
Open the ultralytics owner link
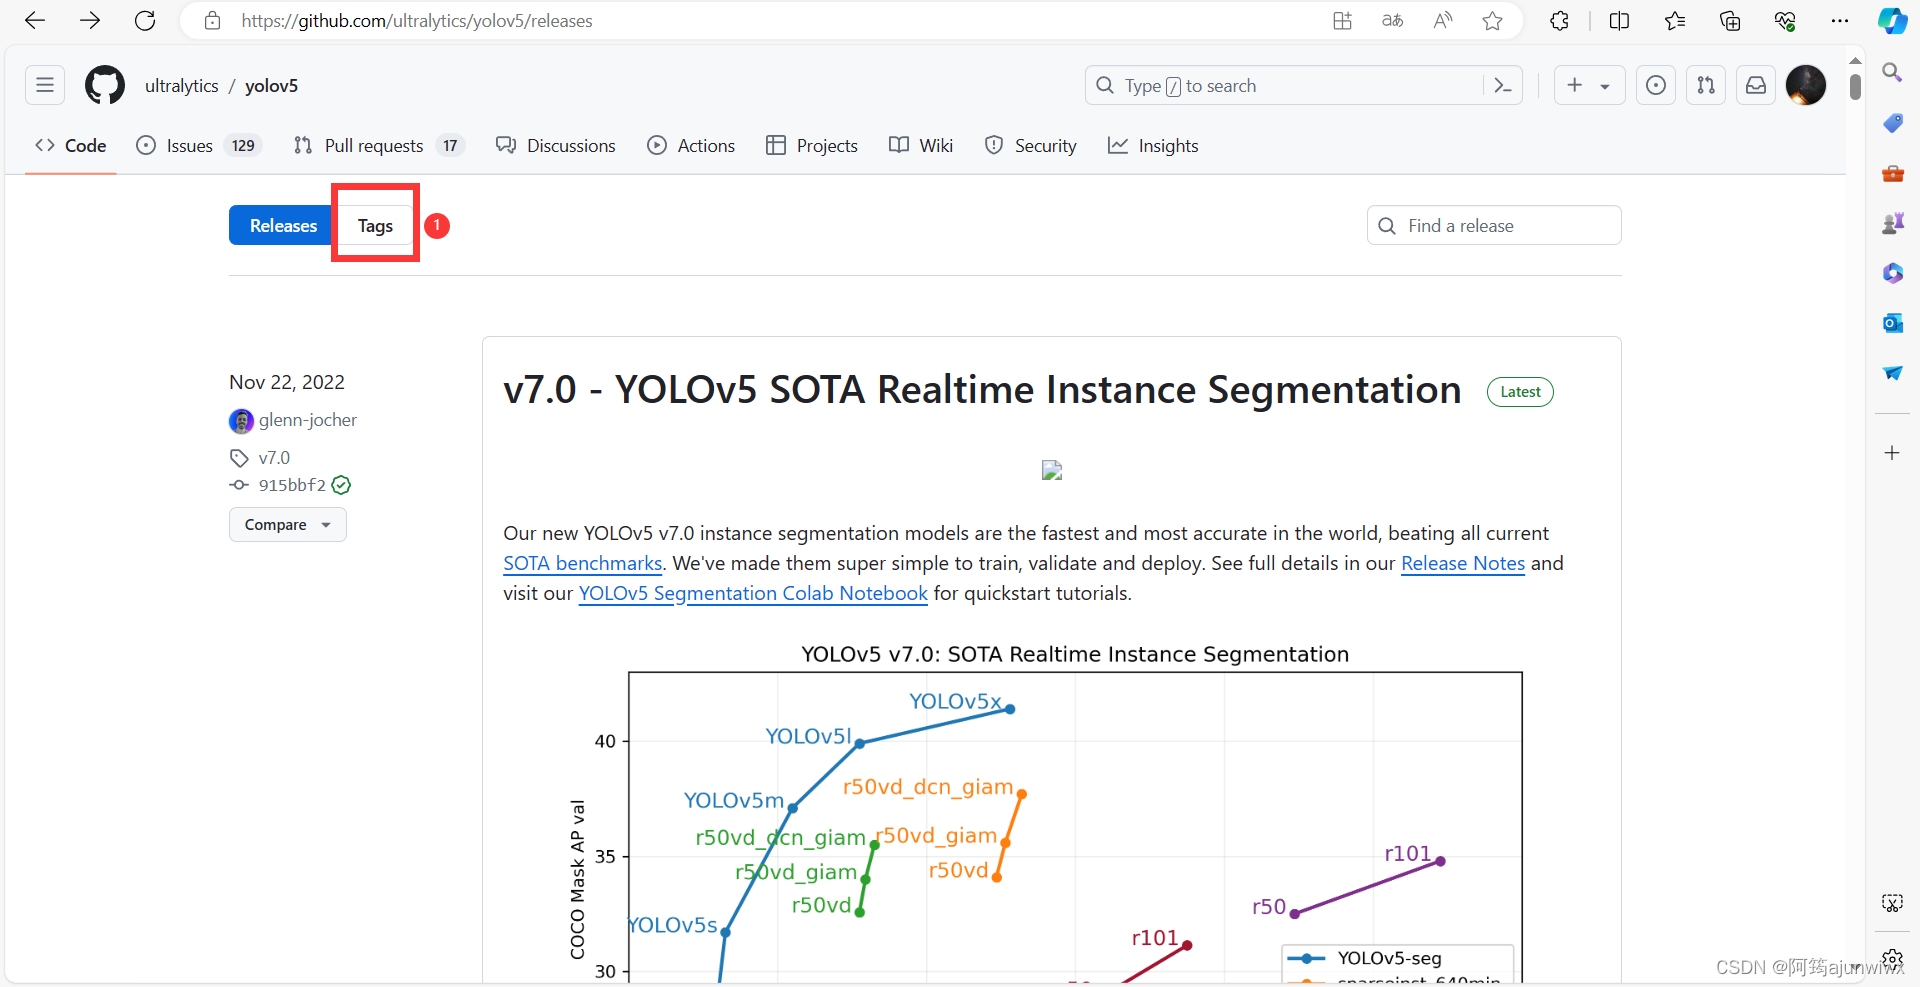(x=182, y=85)
